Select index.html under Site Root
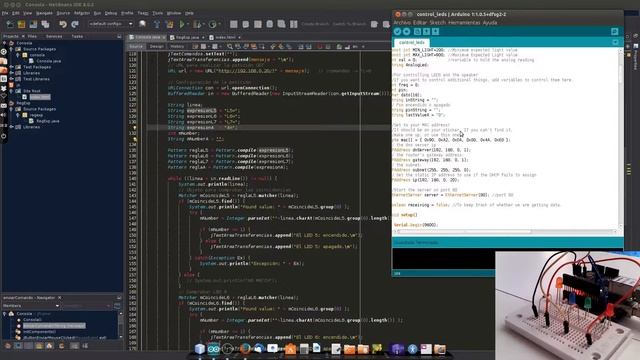 (40, 97)
